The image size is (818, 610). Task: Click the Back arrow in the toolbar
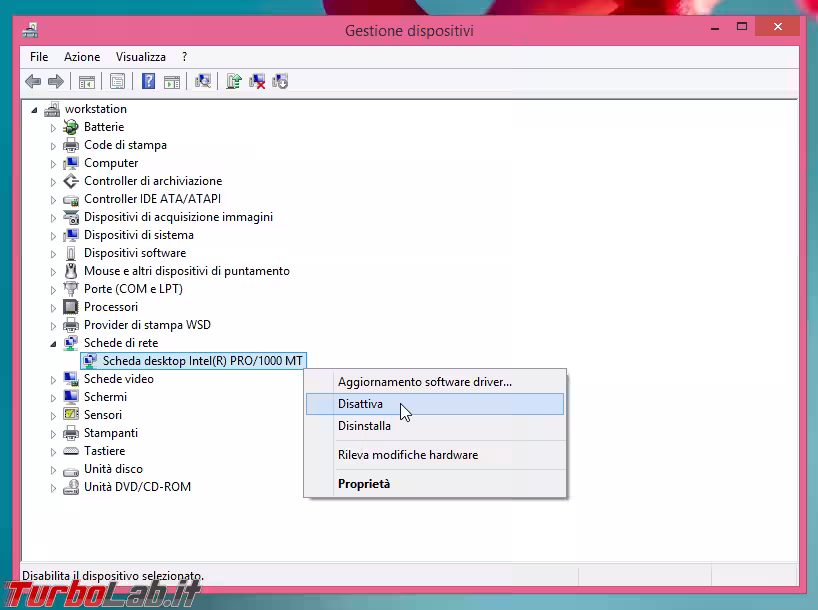coord(33,82)
